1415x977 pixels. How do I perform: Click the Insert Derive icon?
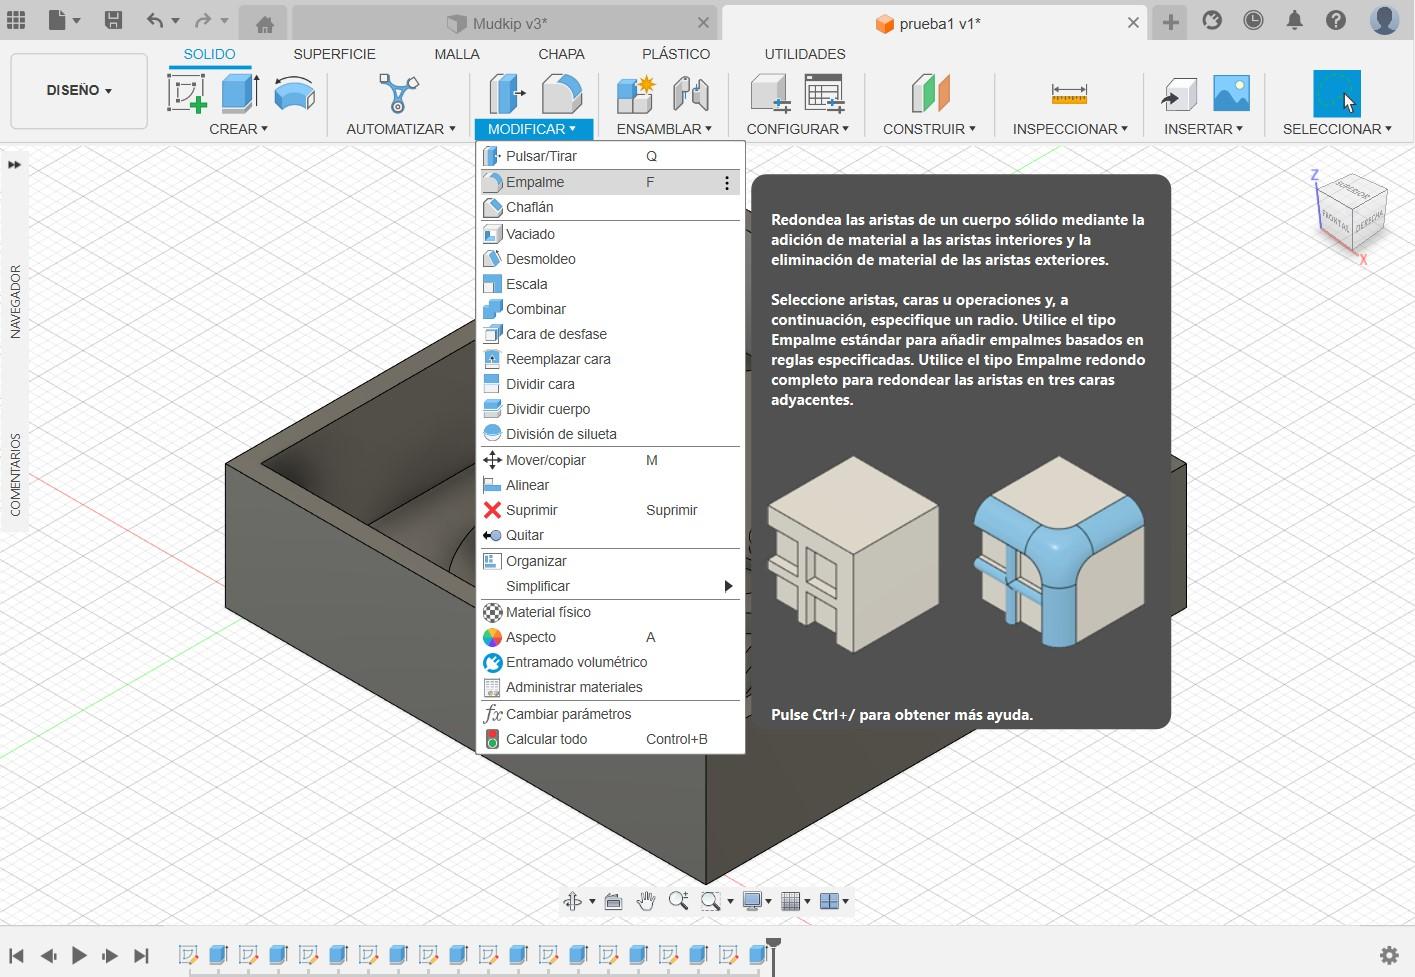click(1178, 94)
